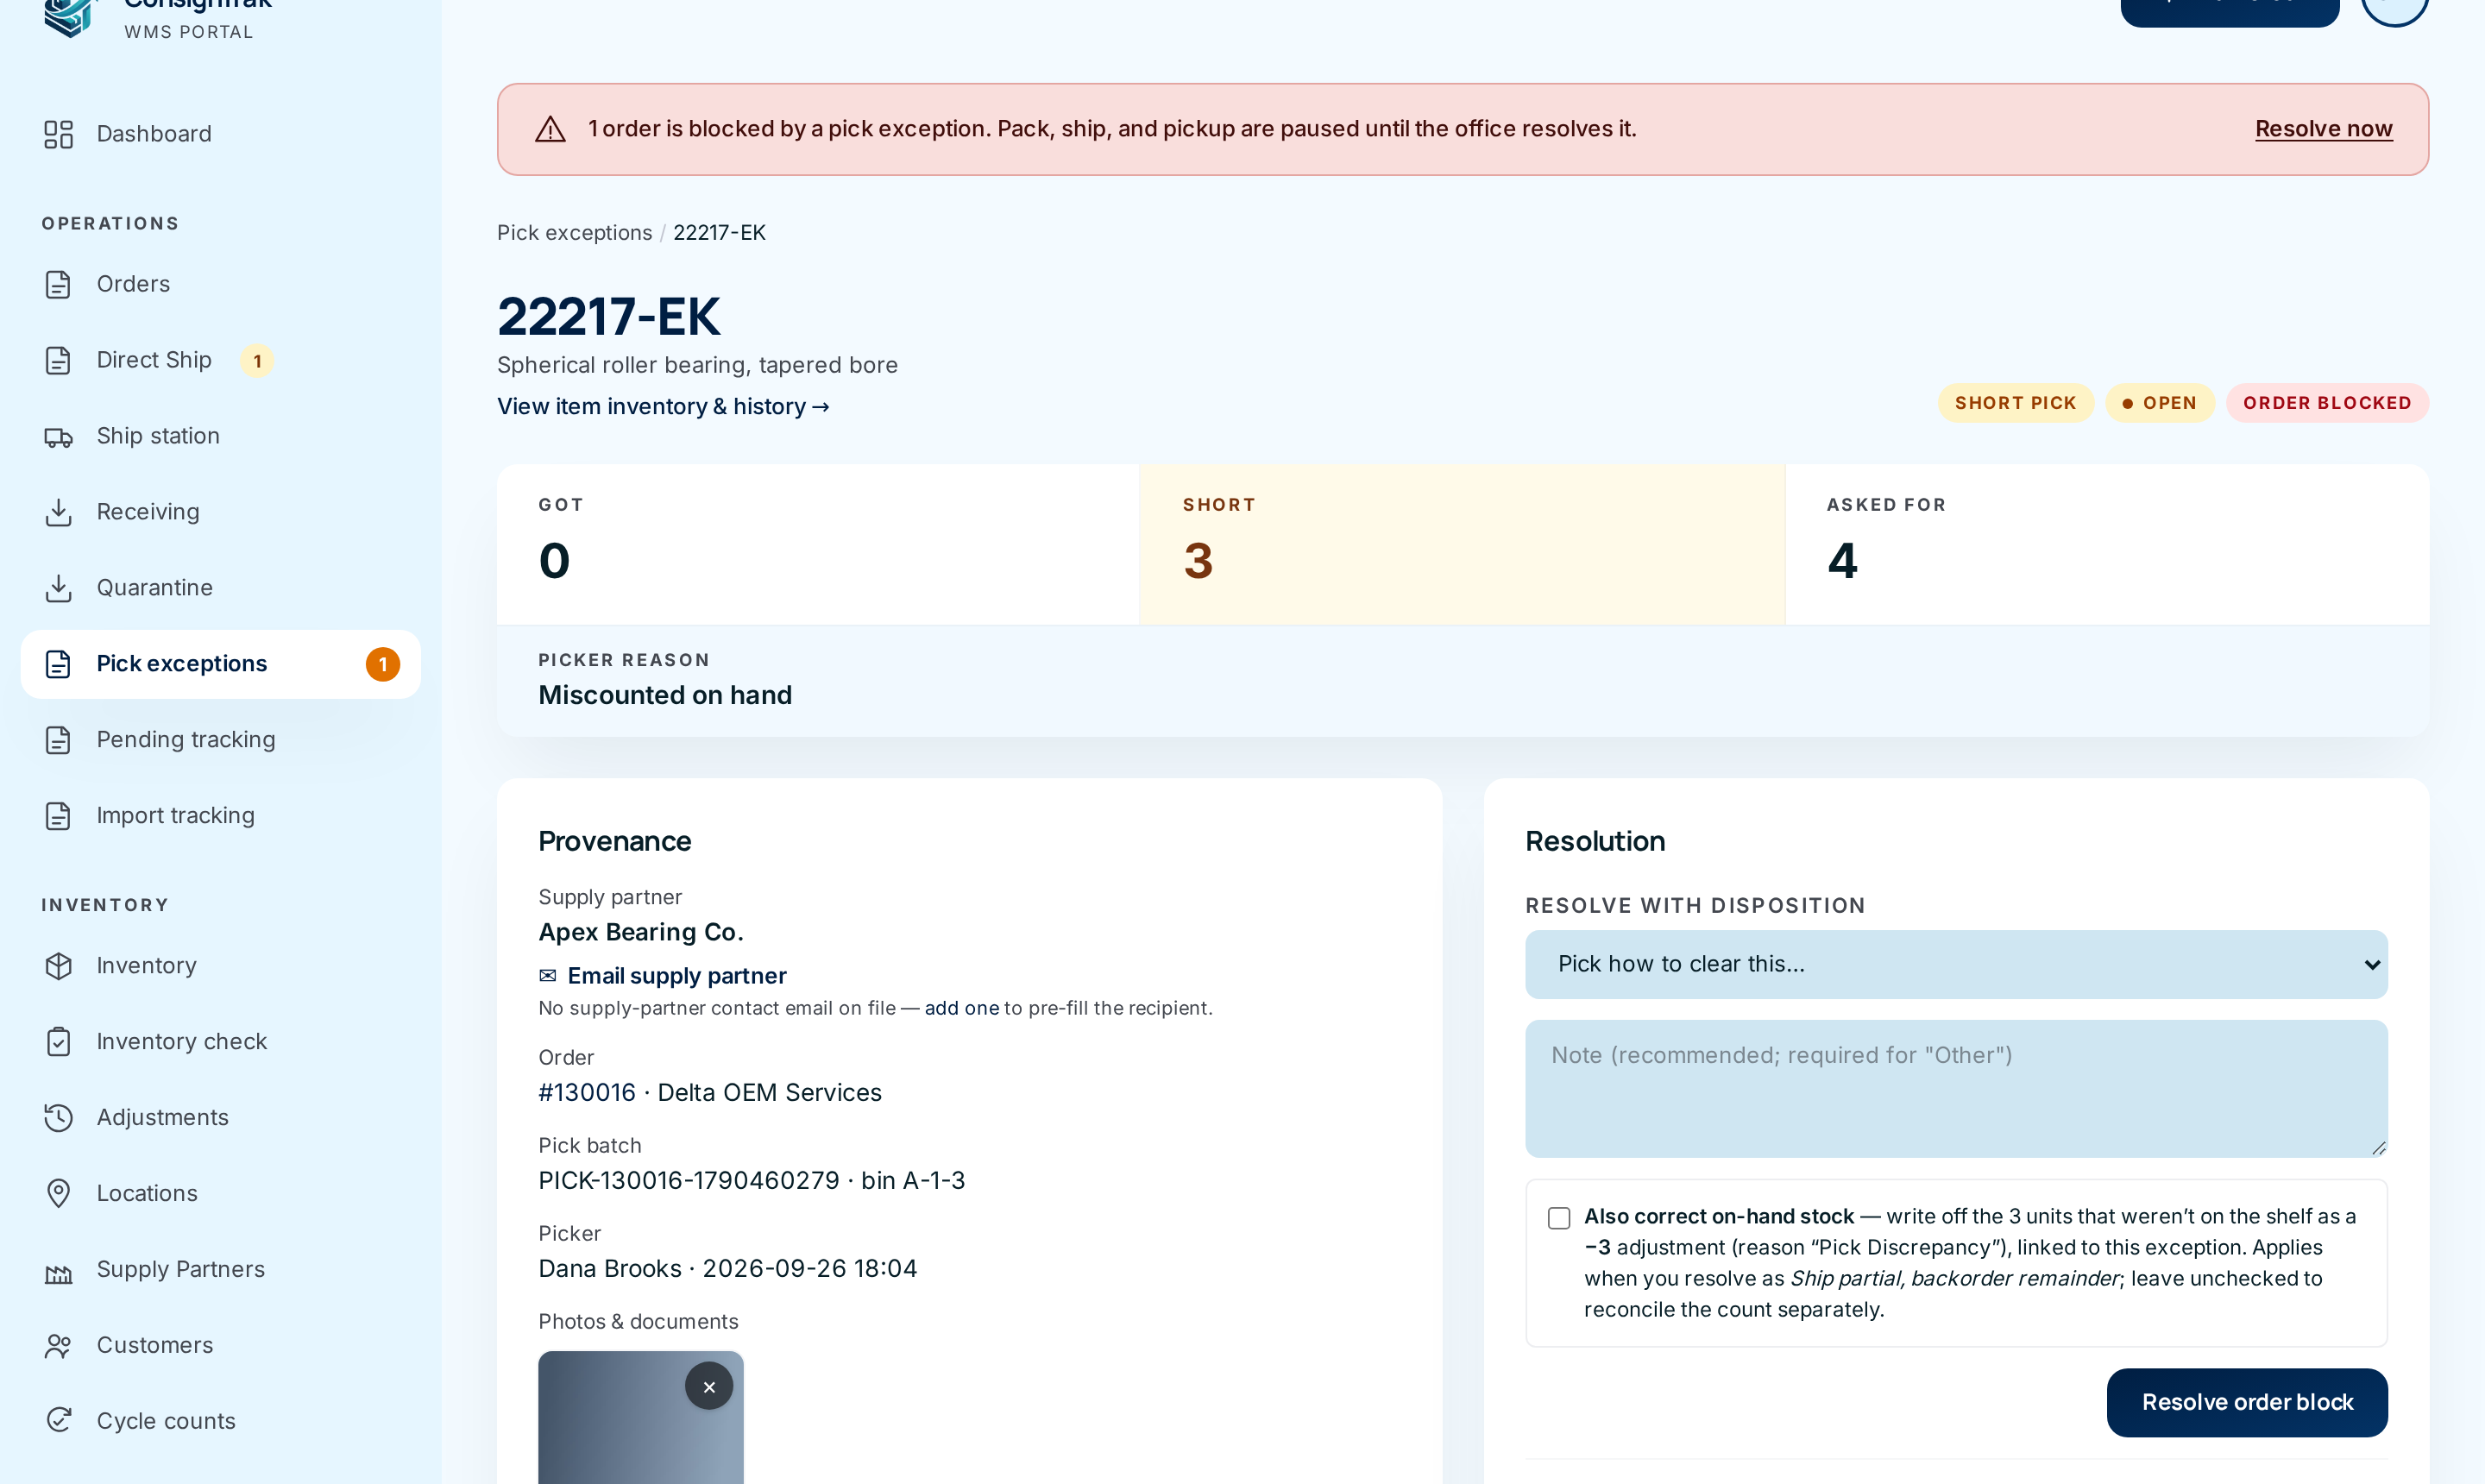
Task: Click the OPEN status tag
Action: 2160,403
